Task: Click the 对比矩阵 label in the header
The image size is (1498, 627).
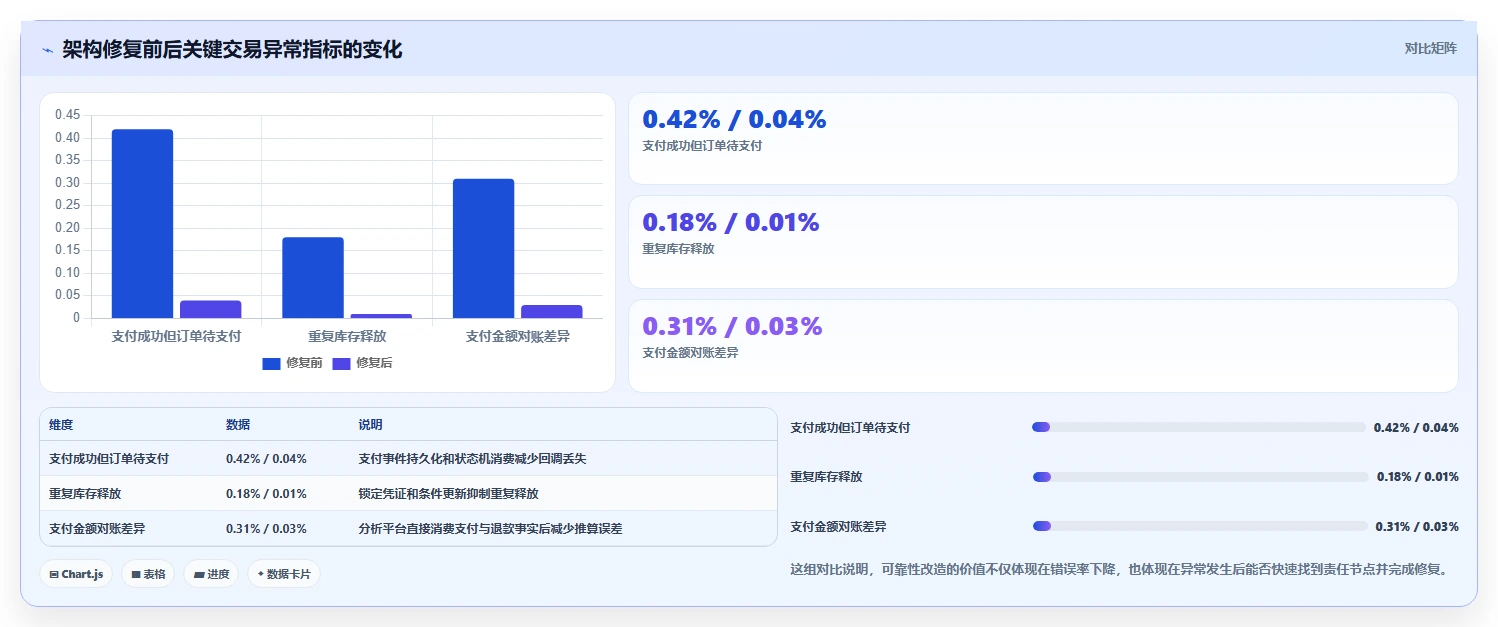Action: tap(1431, 48)
